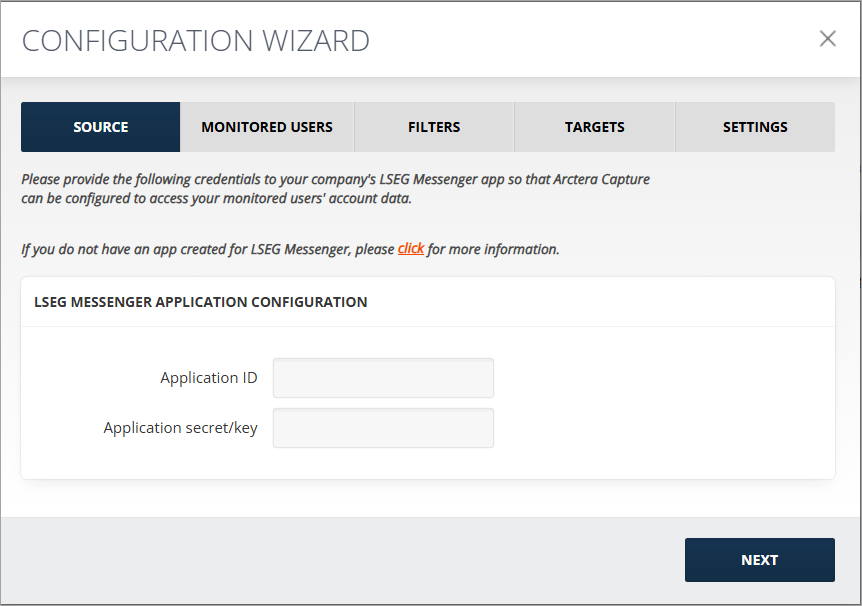Select the 'Application secret/key' label text
862x606 pixels.
(180, 428)
